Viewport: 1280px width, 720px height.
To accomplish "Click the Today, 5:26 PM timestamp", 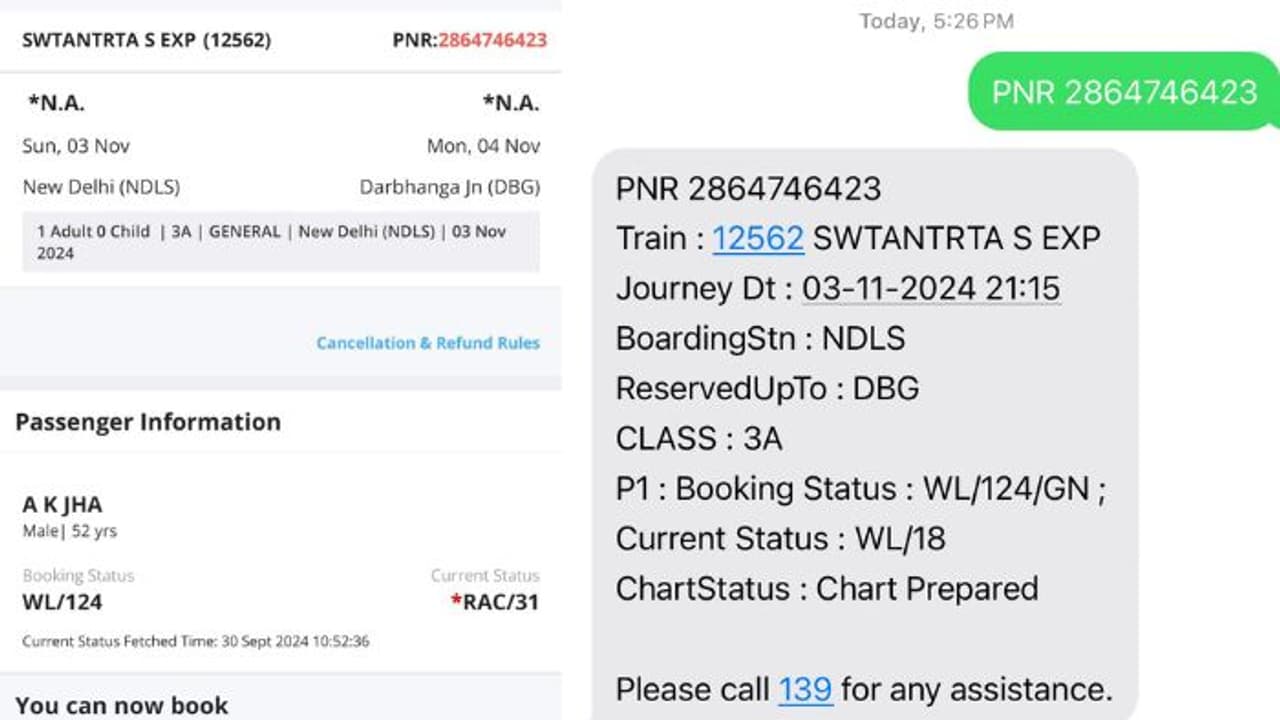I will tap(934, 20).
